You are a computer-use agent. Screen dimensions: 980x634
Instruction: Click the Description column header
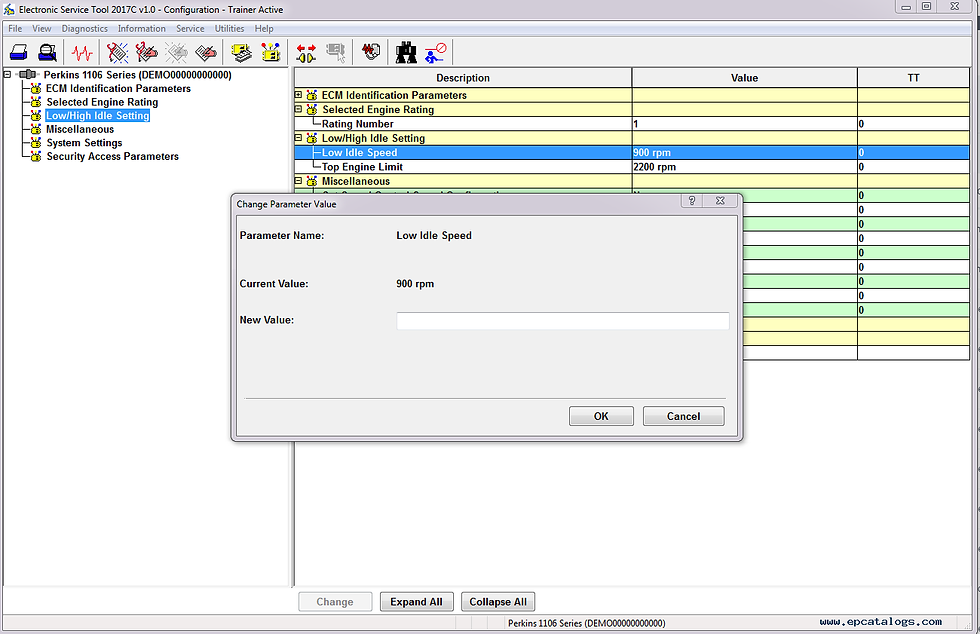463,78
